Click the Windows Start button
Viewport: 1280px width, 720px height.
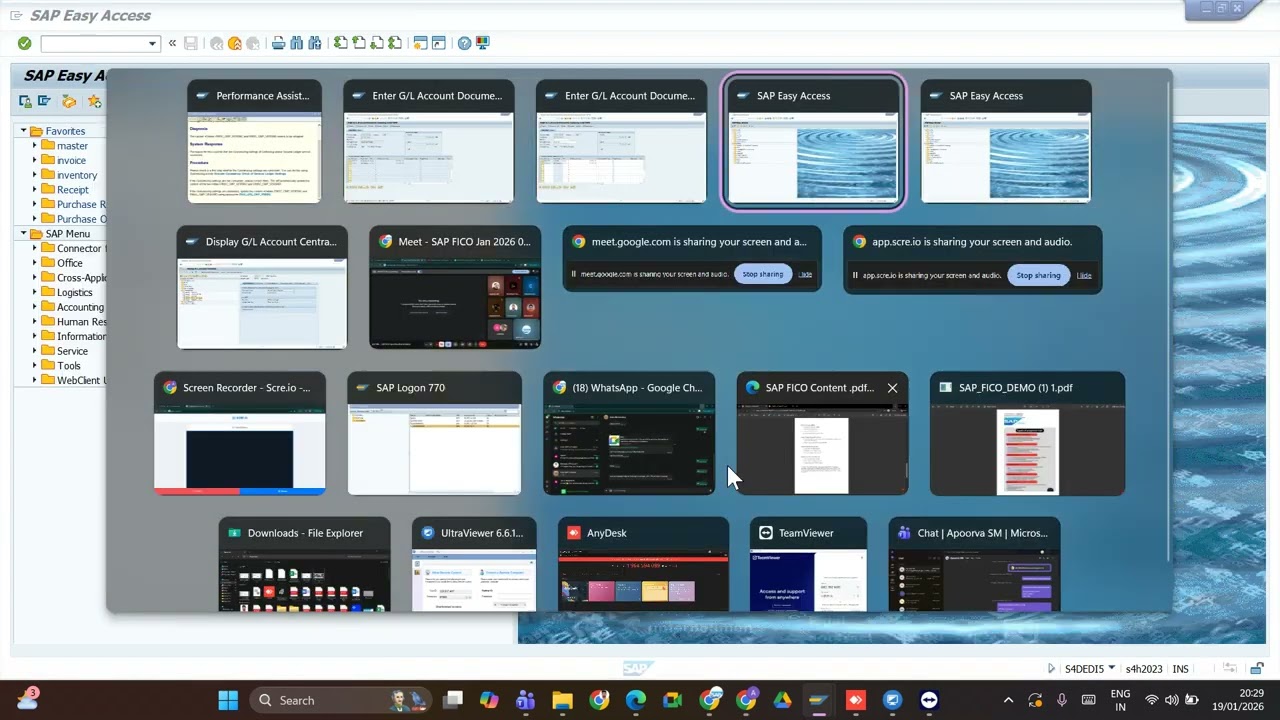[228, 700]
